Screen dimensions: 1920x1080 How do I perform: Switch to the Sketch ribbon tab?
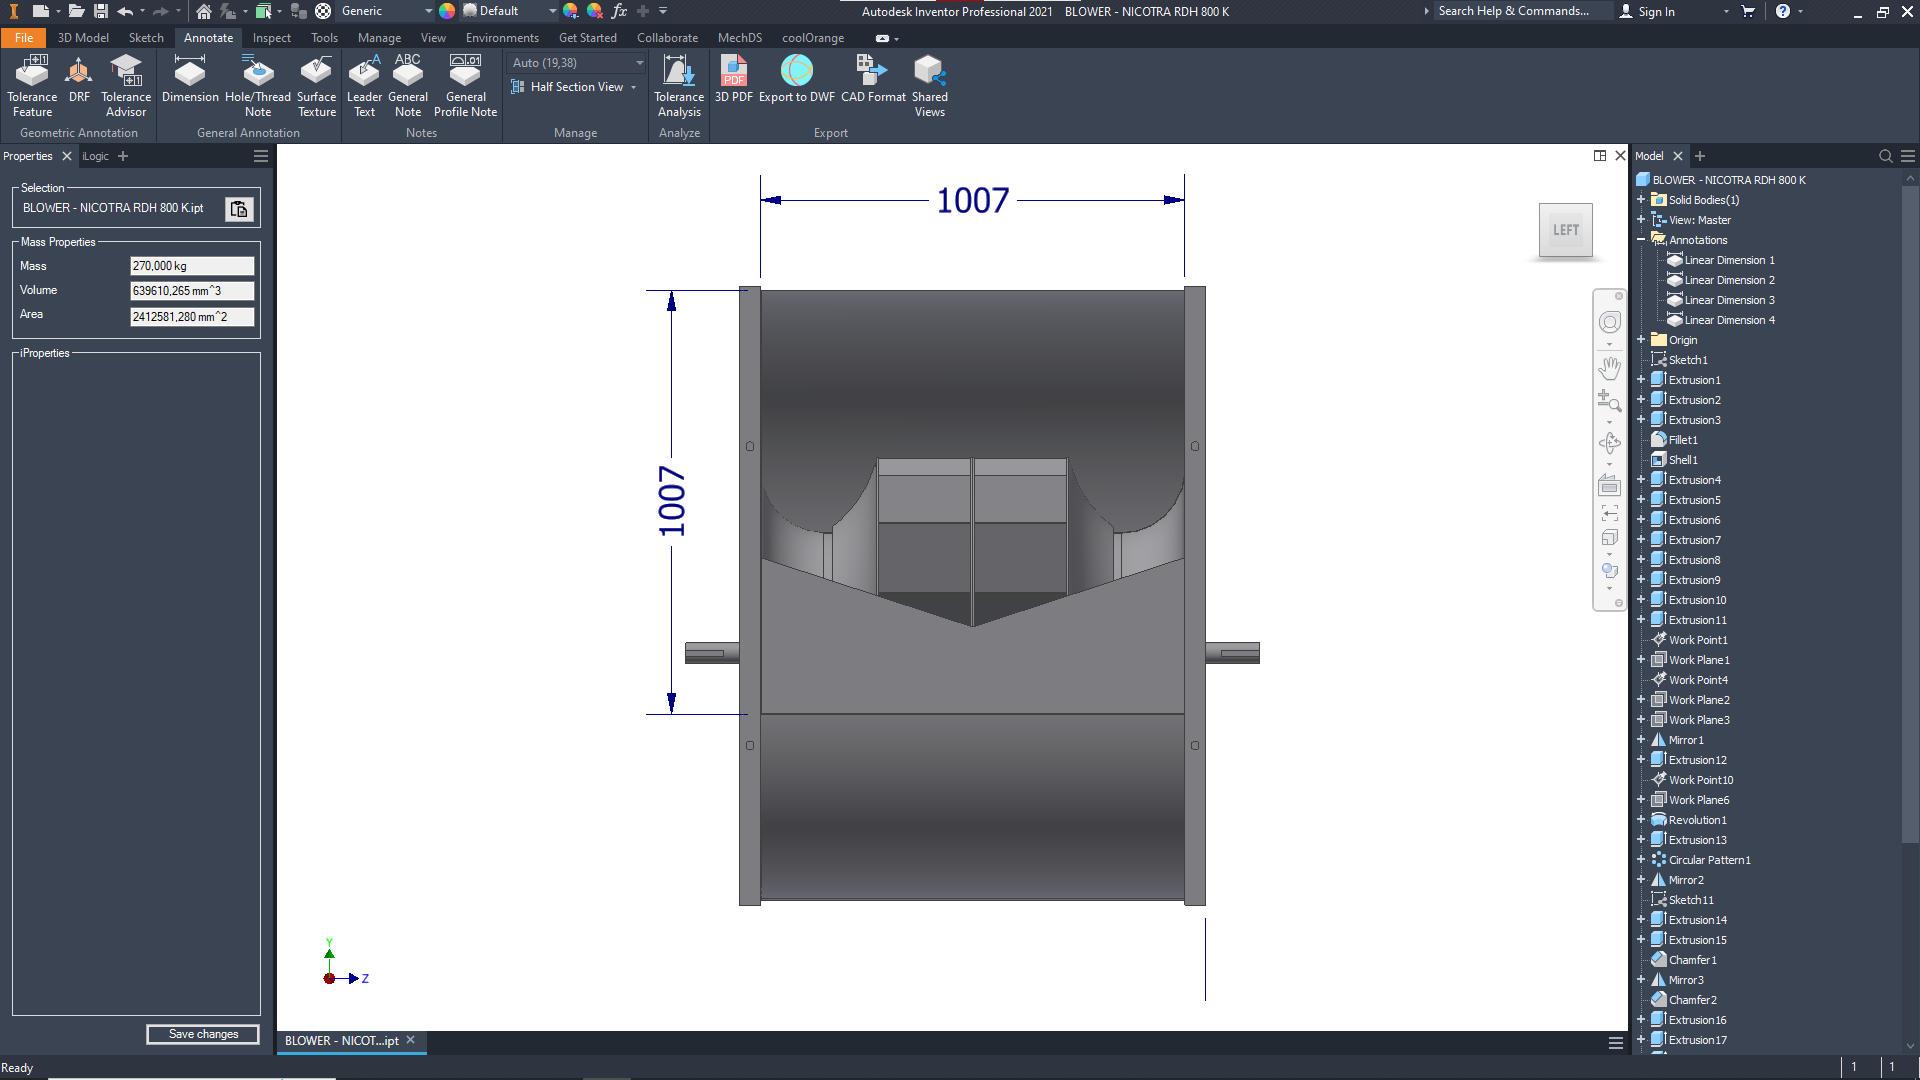[146, 38]
